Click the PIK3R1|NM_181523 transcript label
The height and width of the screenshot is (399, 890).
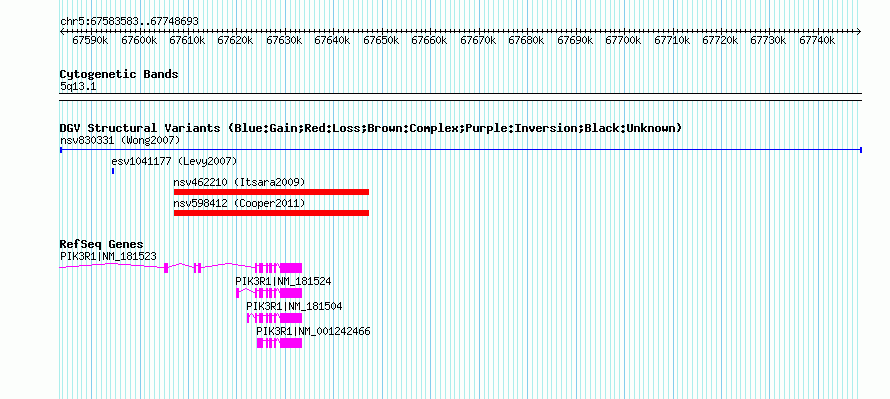pyautogui.click(x=108, y=257)
